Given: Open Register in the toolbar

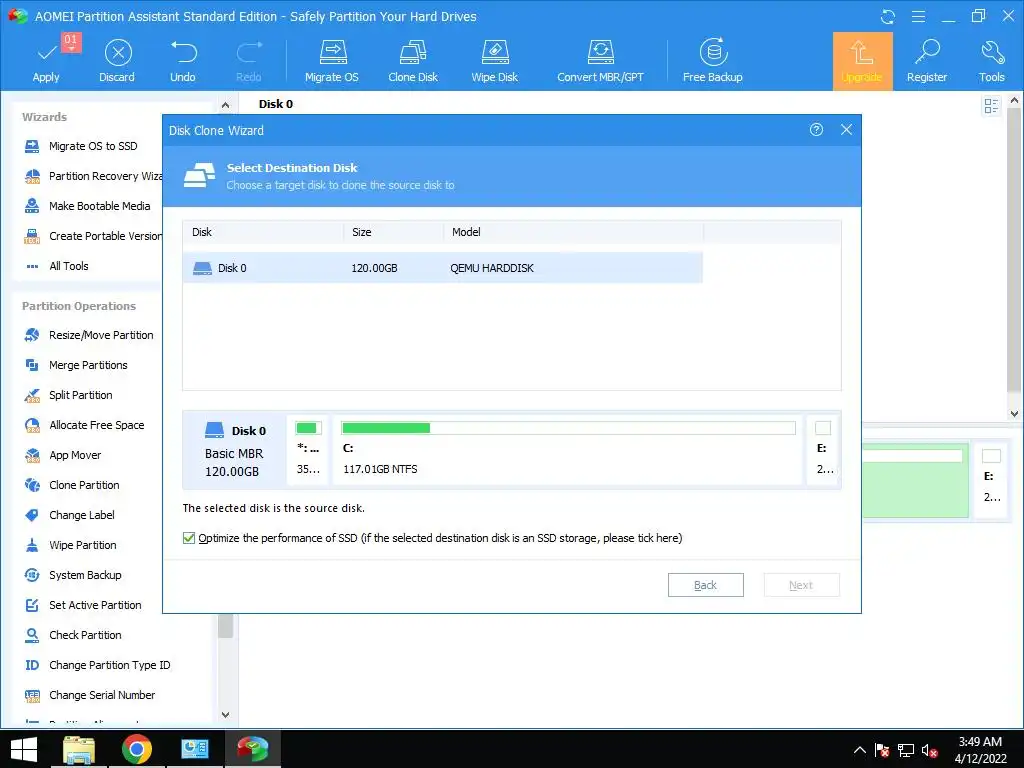Looking at the screenshot, I should tap(927, 61).
